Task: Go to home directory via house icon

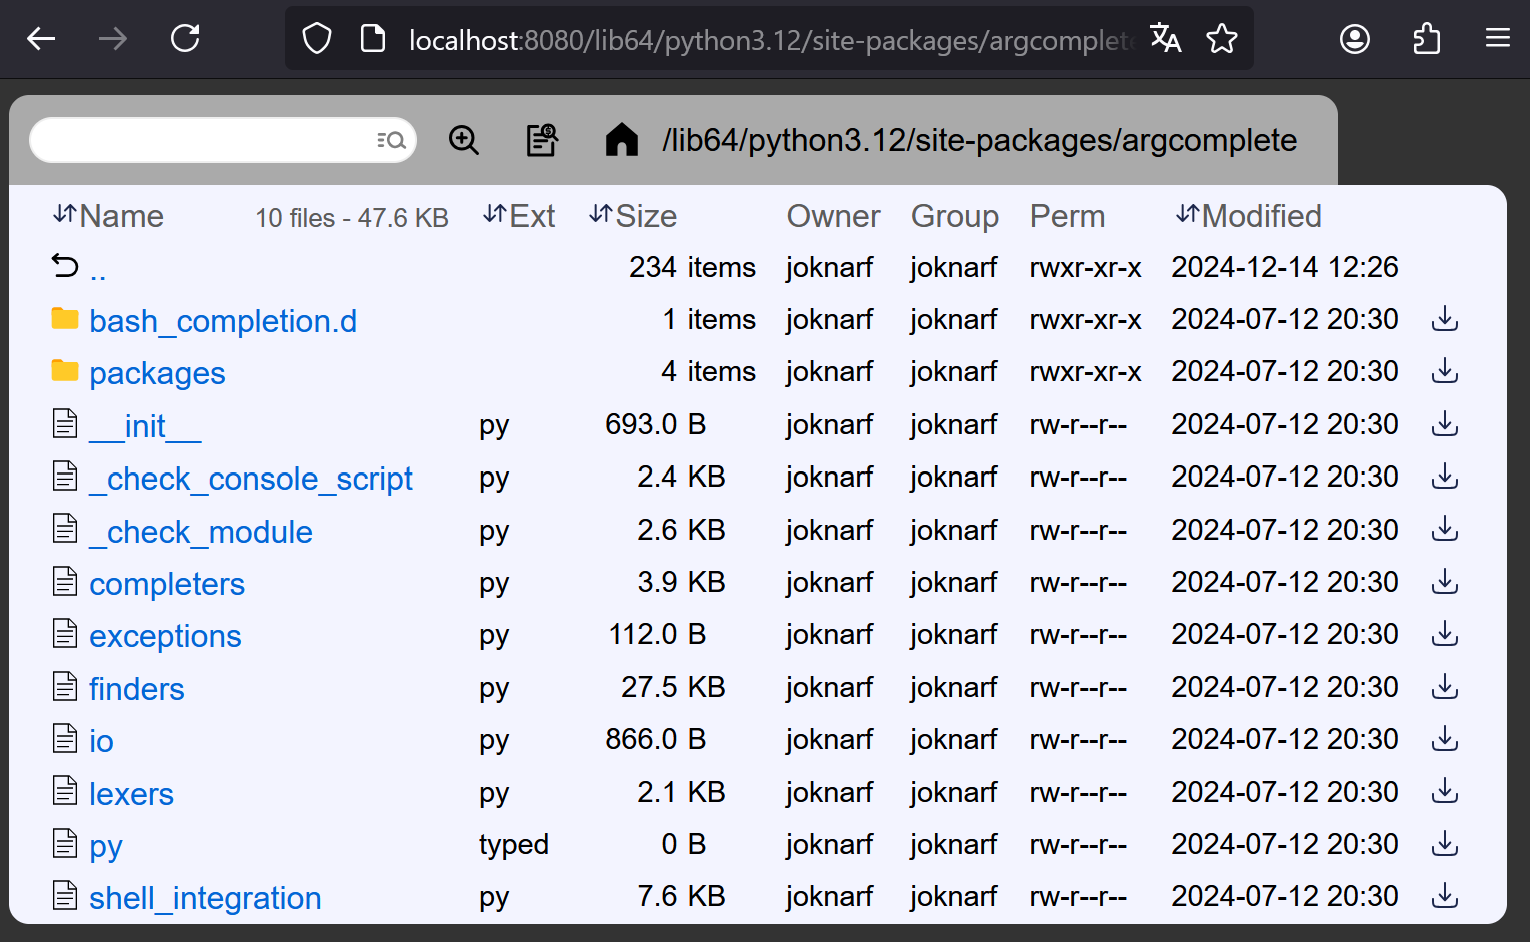Action: [622, 140]
